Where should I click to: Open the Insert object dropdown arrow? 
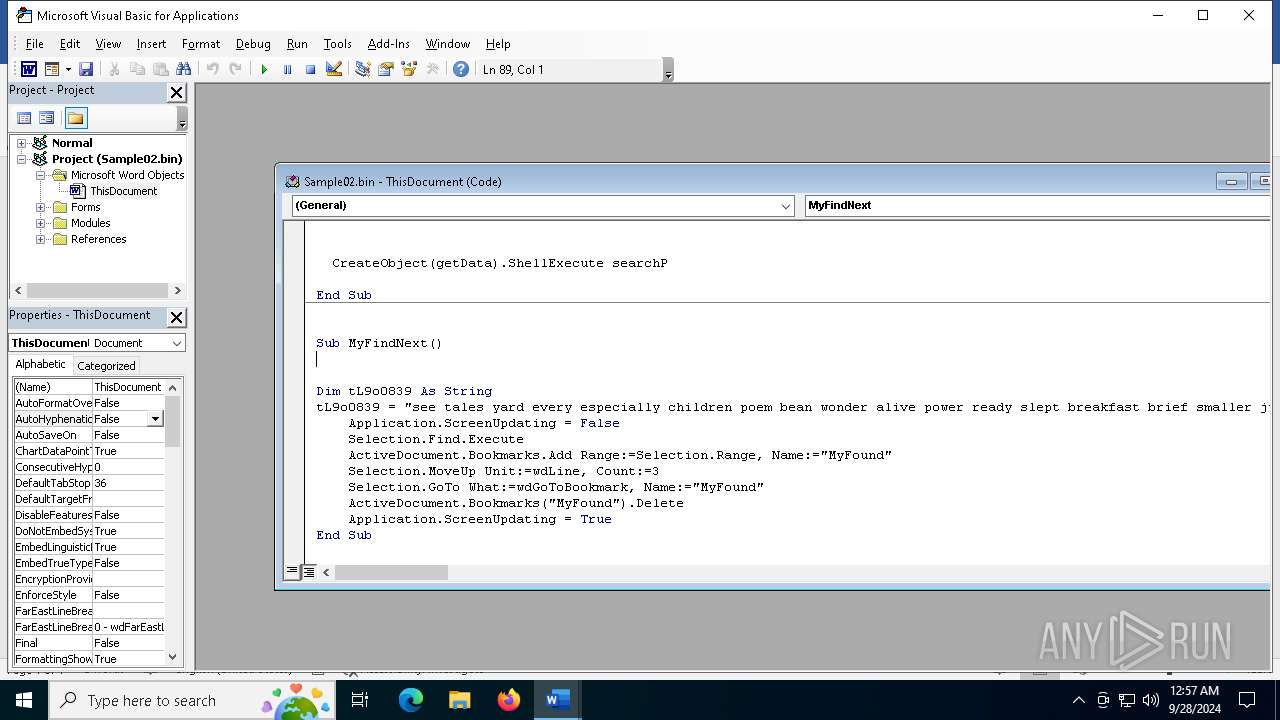point(68,69)
